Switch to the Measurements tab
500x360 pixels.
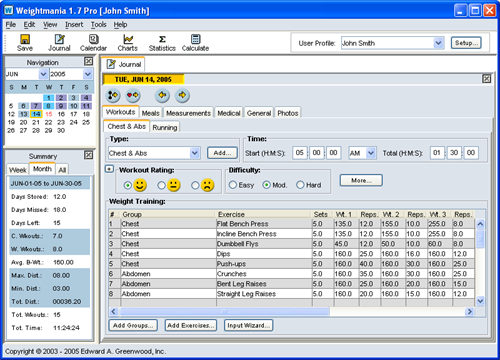[x=188, y=113]
